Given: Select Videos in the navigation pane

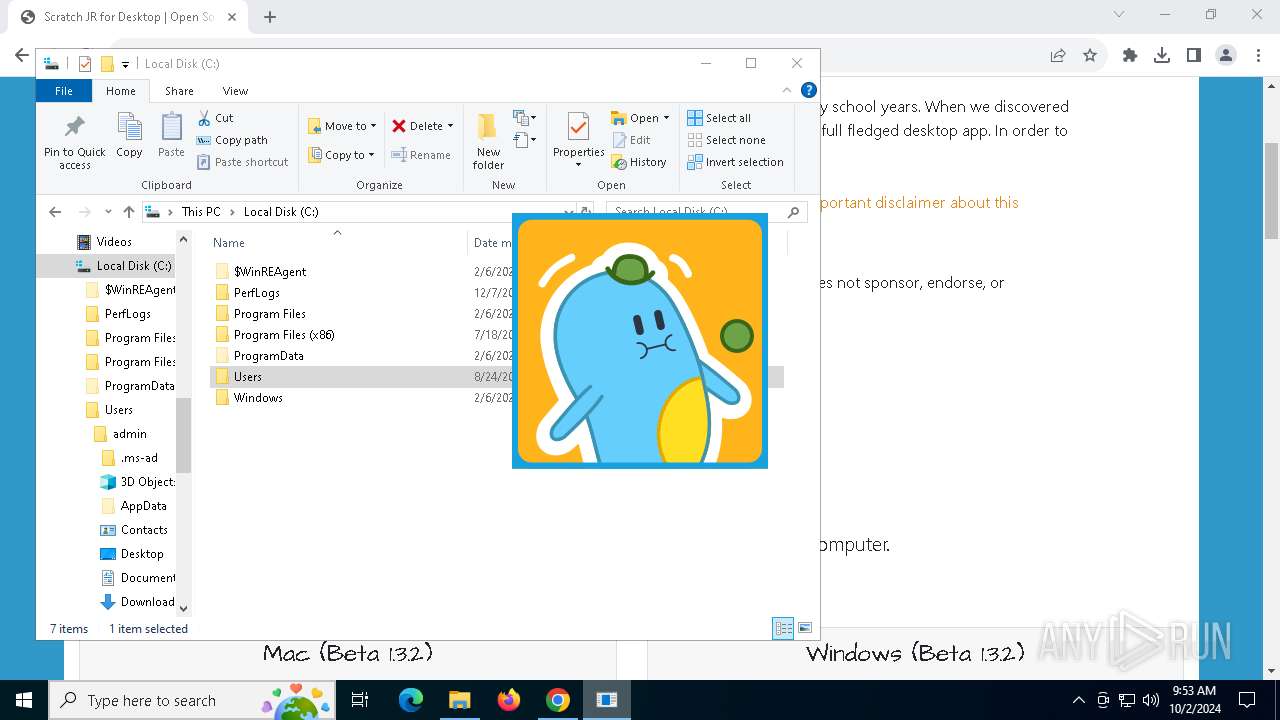Looking at the screenshot, I should tap(113, 242).
